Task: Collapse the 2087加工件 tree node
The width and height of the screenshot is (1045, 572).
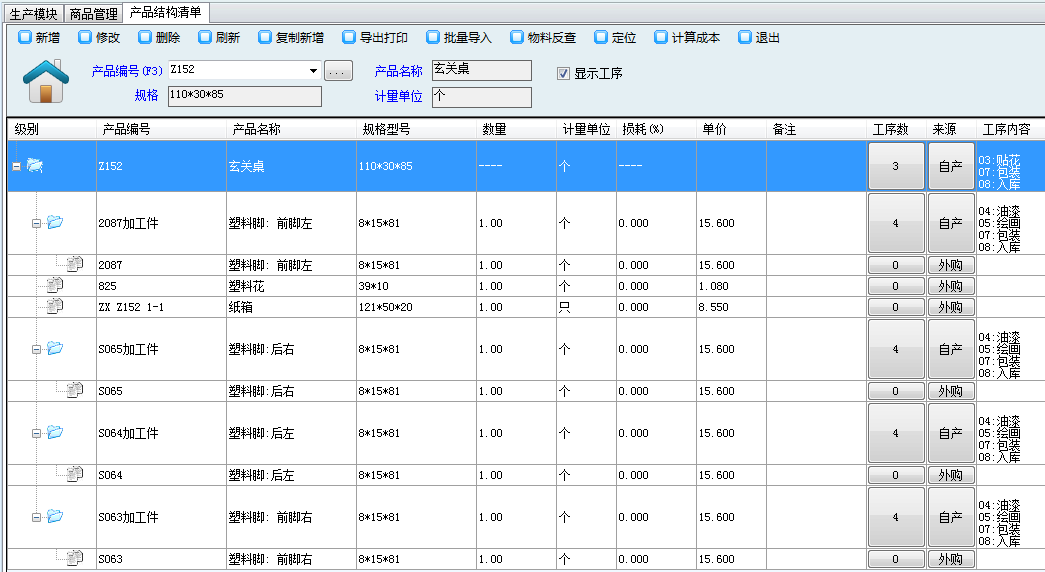Action: point(36,223)
